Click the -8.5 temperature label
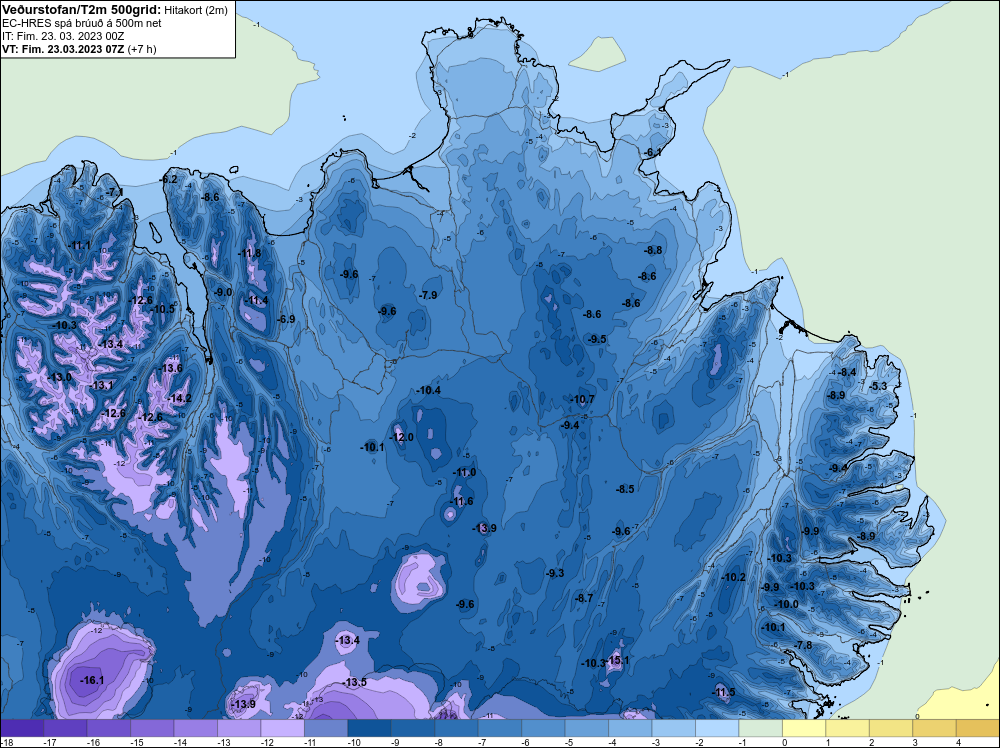Image resolution: width=1000 pixels, height=748 pixels. pos(625,489)
